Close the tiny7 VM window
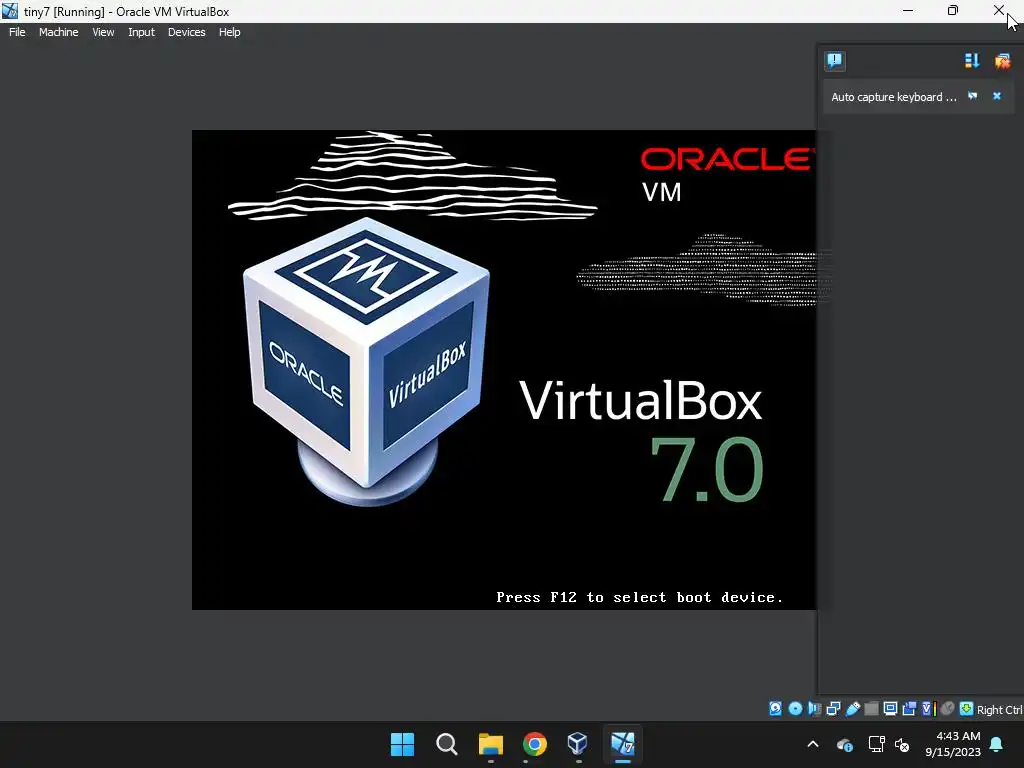This screenshot has height=768, width=1024. (999, 10)
